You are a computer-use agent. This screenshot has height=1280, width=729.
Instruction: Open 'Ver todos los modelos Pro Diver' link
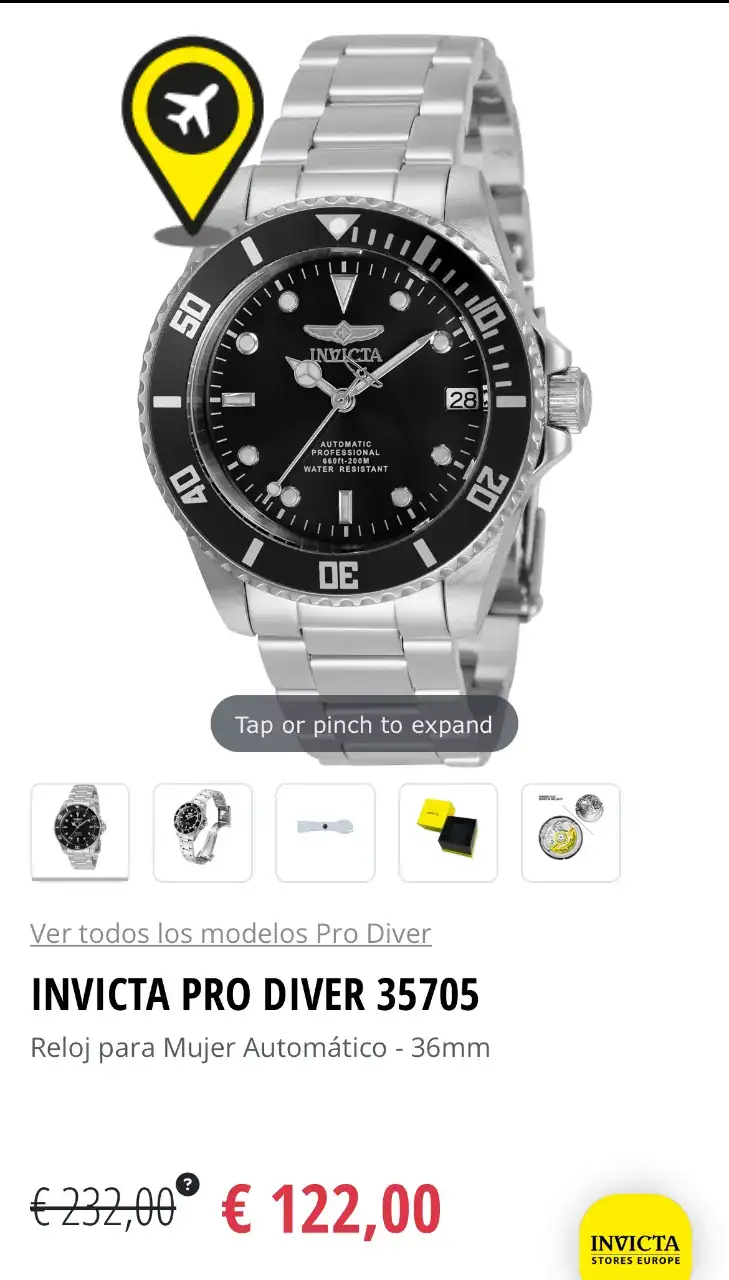point(231,933)
